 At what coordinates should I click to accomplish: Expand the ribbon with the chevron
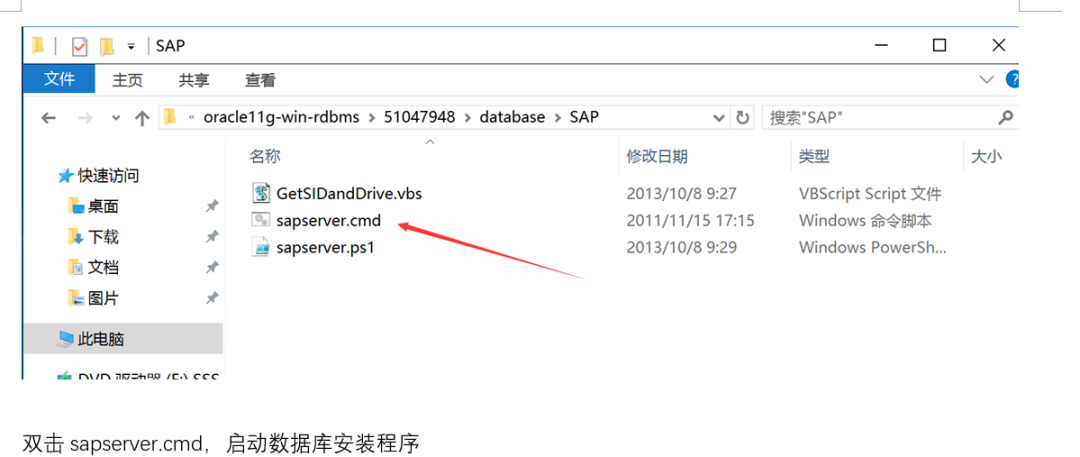(x=986, y=80)
